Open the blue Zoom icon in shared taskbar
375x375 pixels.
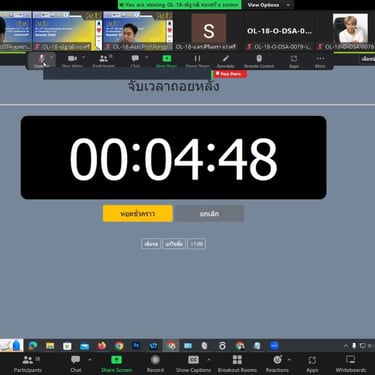(x=274, y=346)
